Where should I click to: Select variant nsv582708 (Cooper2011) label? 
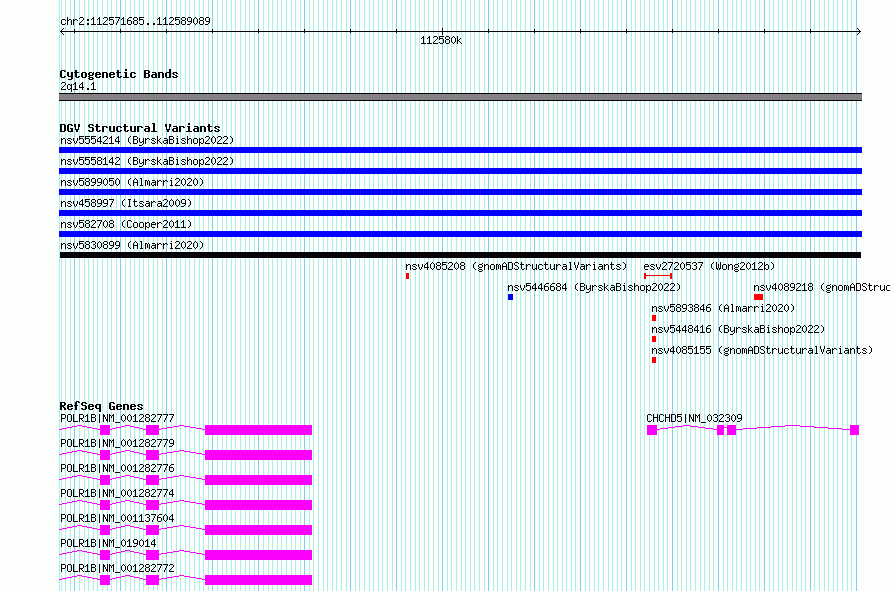point(126,224)
